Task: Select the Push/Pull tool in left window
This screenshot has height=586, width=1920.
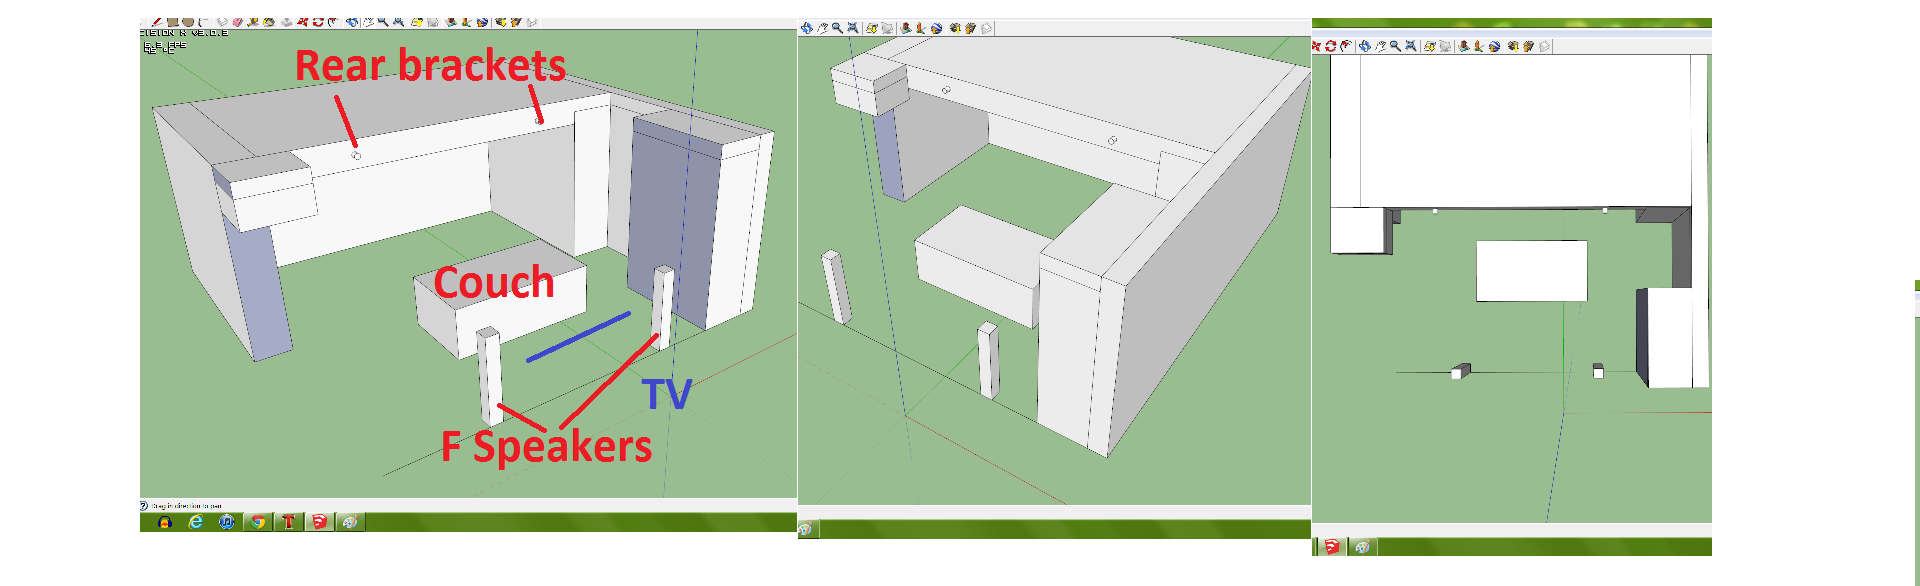Action: coord(287,22)
